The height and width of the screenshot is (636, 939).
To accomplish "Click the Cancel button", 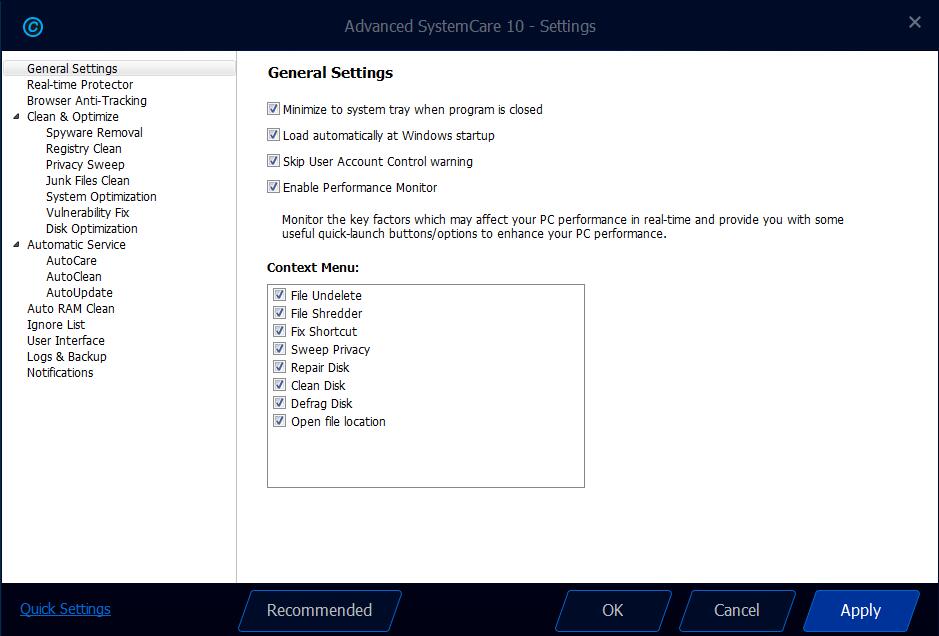I will coord(737,610).
